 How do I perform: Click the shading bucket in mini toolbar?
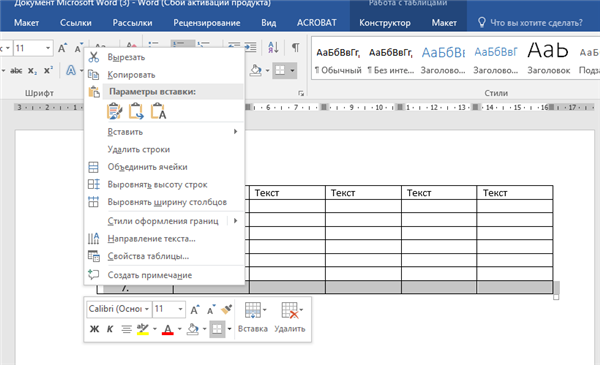click(192, 329)
